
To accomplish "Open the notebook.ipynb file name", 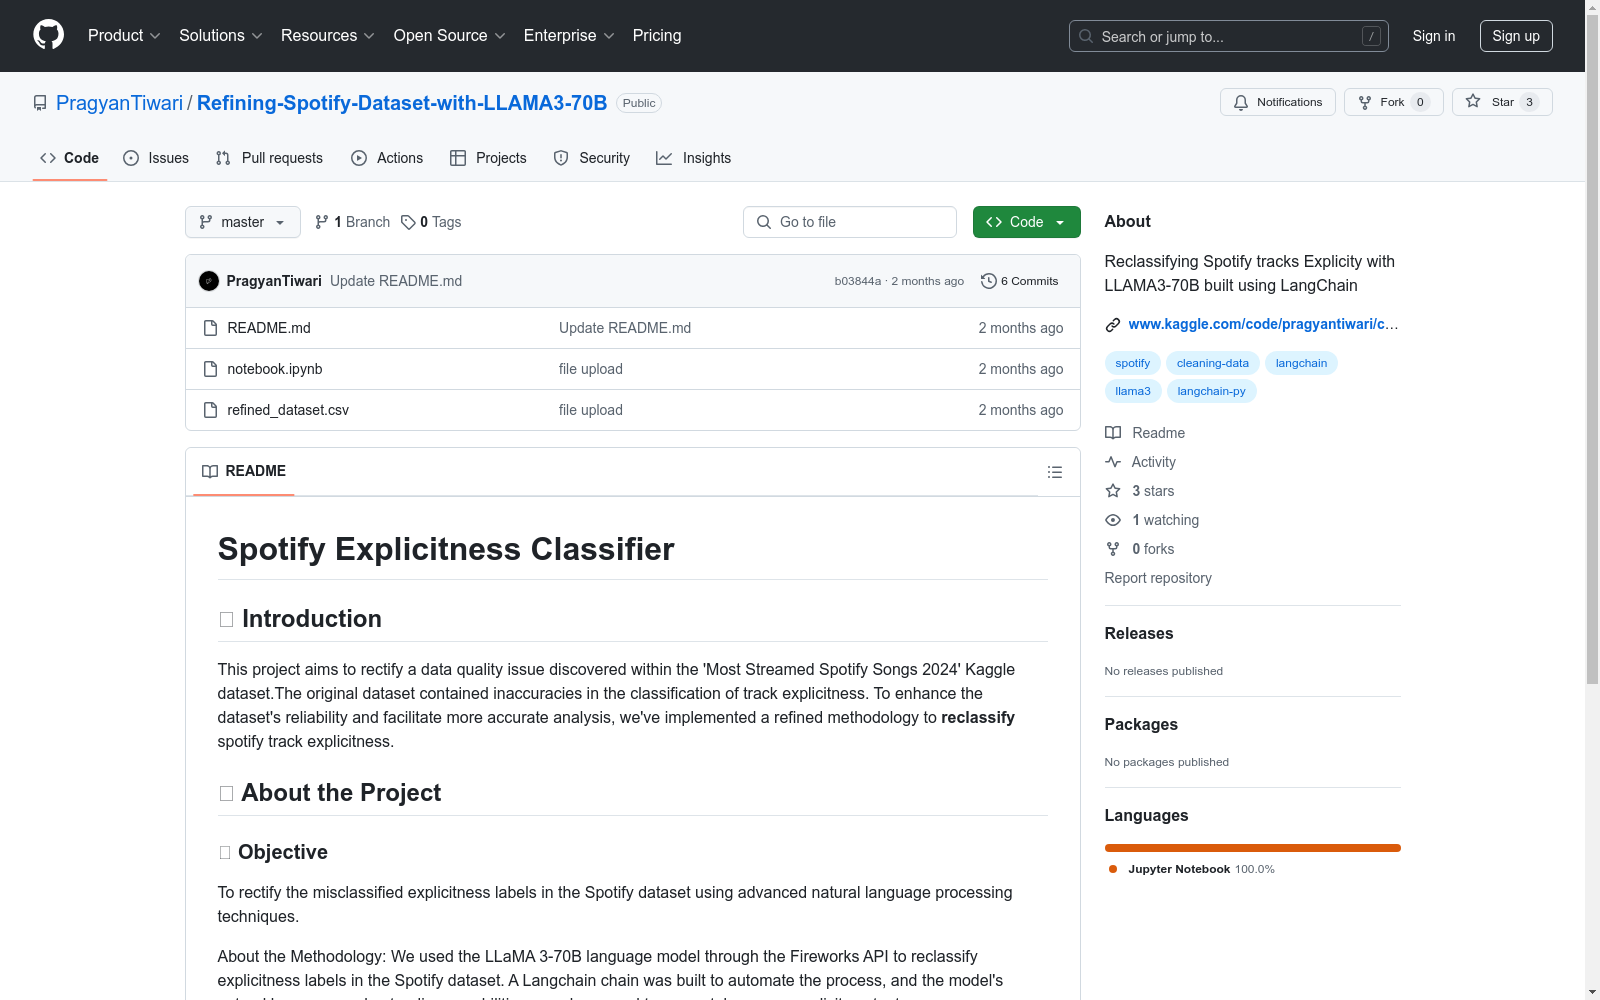I will pyautogui.click(x=275, y=369).
